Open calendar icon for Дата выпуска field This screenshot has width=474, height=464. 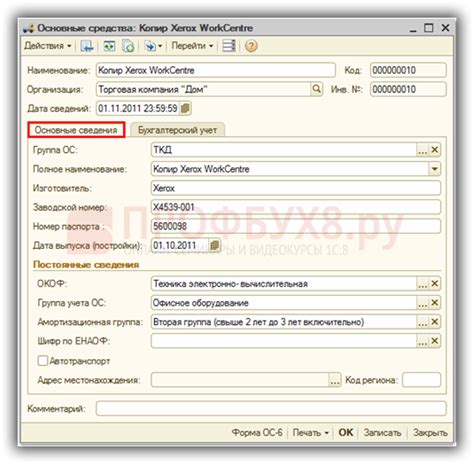coord(215,245)
